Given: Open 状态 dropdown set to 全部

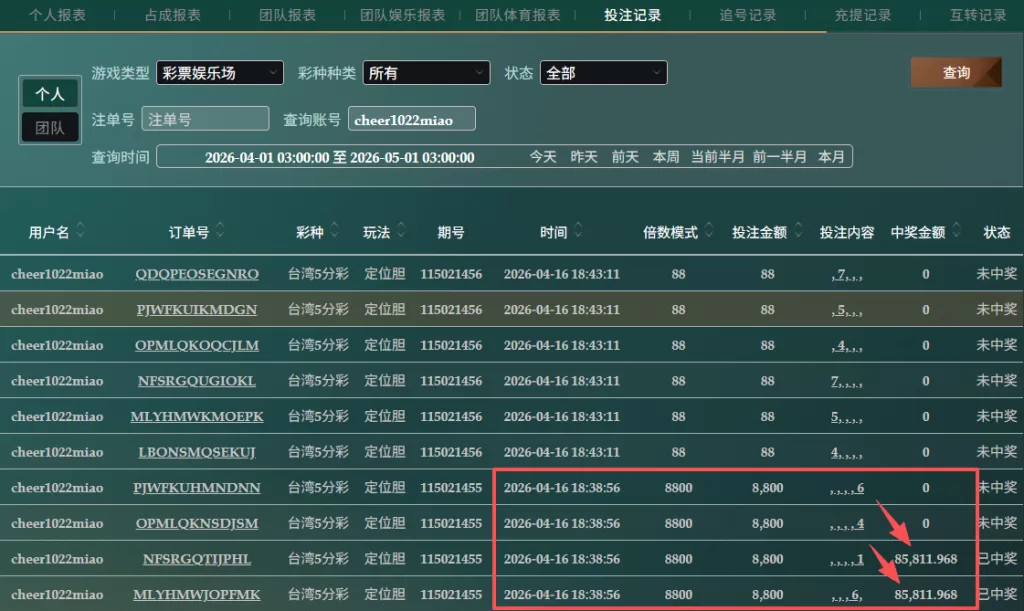Looking at the screenshot, I should pos(603,73).
